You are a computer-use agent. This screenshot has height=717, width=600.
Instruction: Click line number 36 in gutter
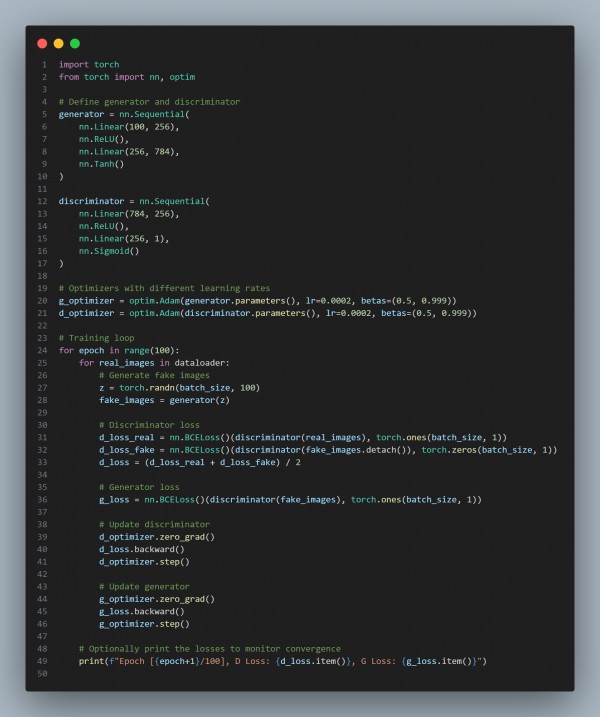pyautogui.click(x=42, y=499)
